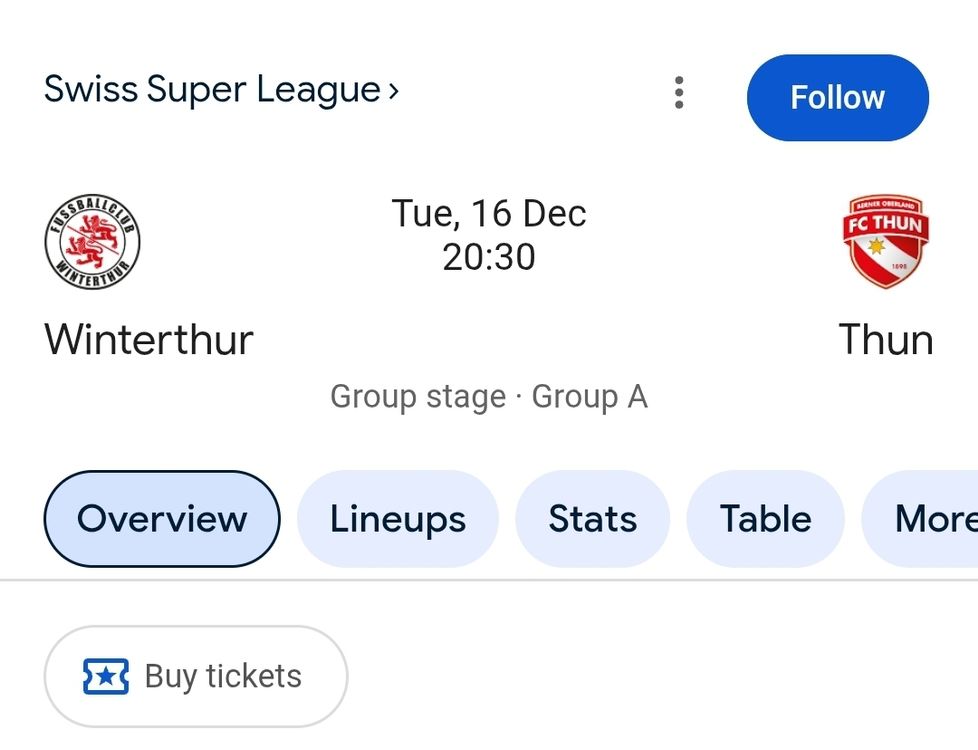This screenshot has height=750, width=978.
Task: Follow this match with the Follow button
Action: point(837,97)
